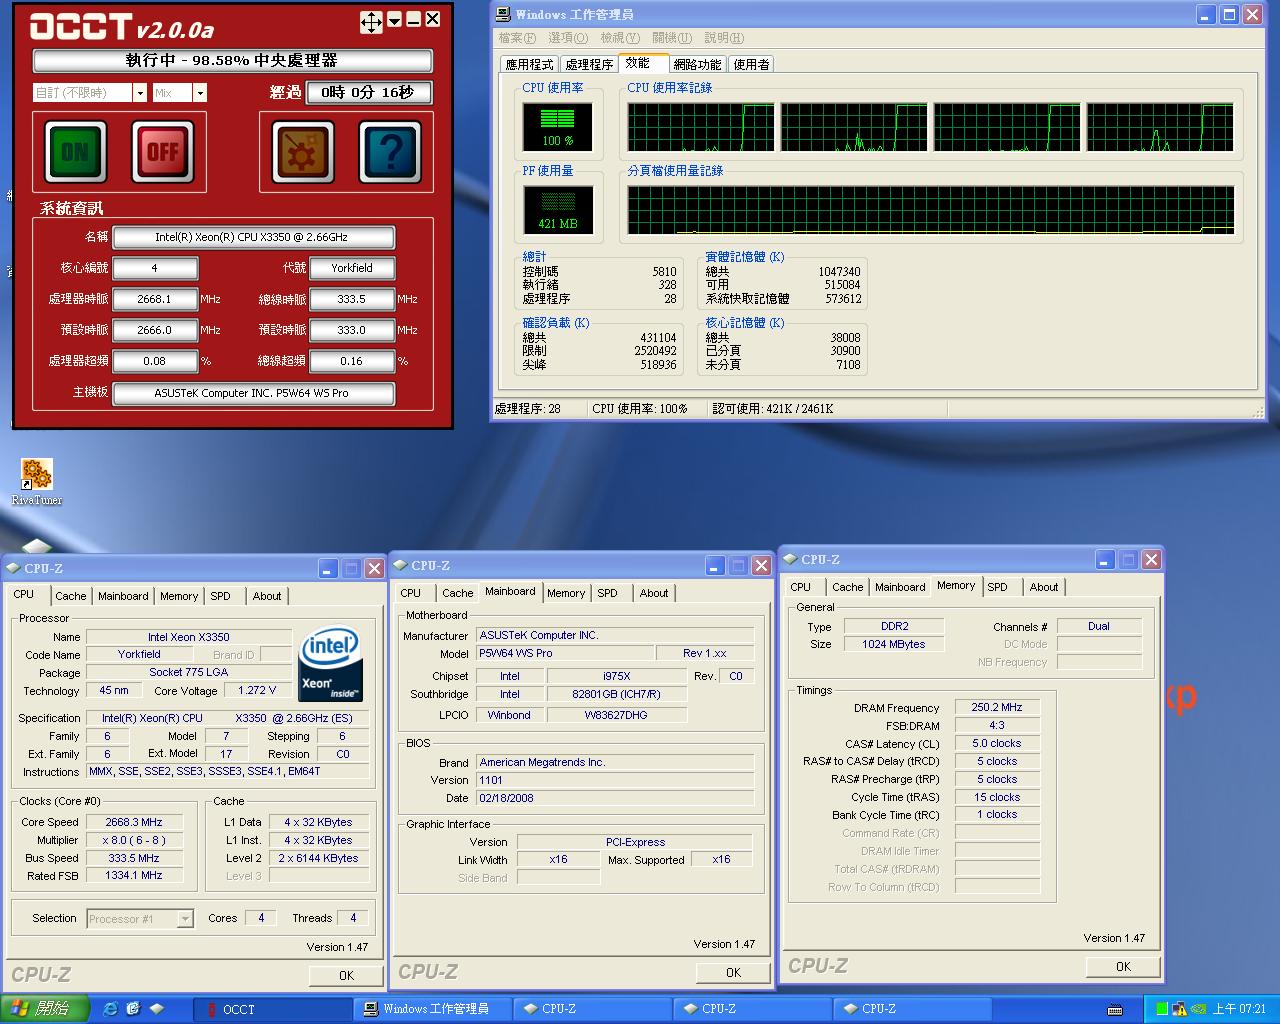Click the PF 使用量 421 MB gauge
Screen dimensions: 1280x1024
click(558, 210)
